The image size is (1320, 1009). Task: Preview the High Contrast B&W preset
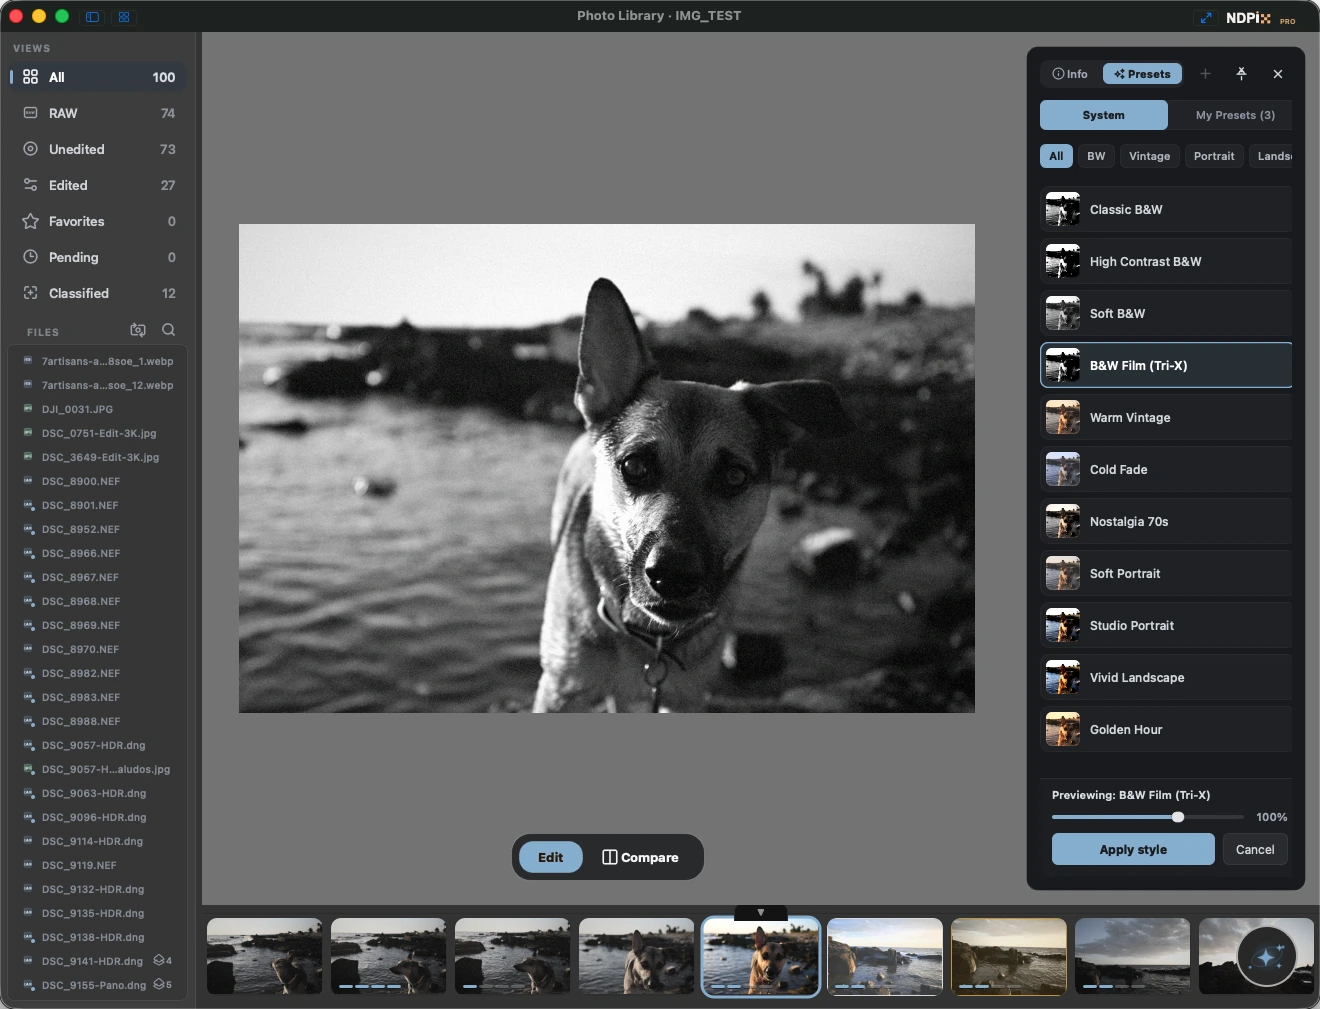(x=1166, y=262)
